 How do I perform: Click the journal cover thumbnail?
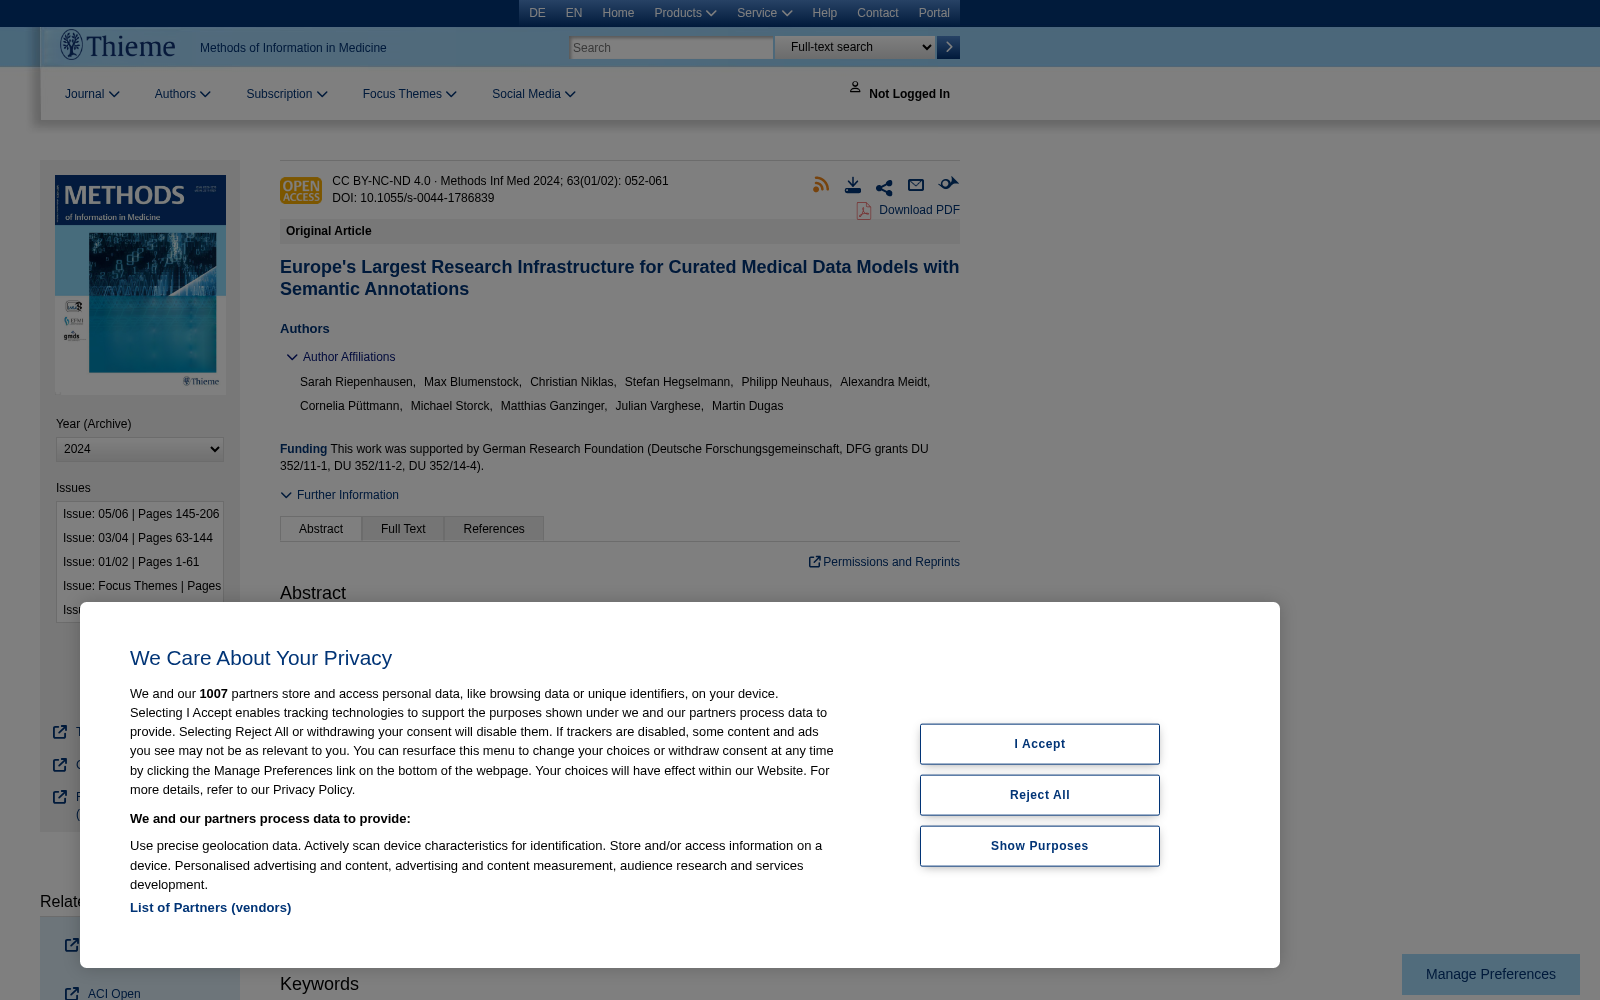[x=140, y=284]
